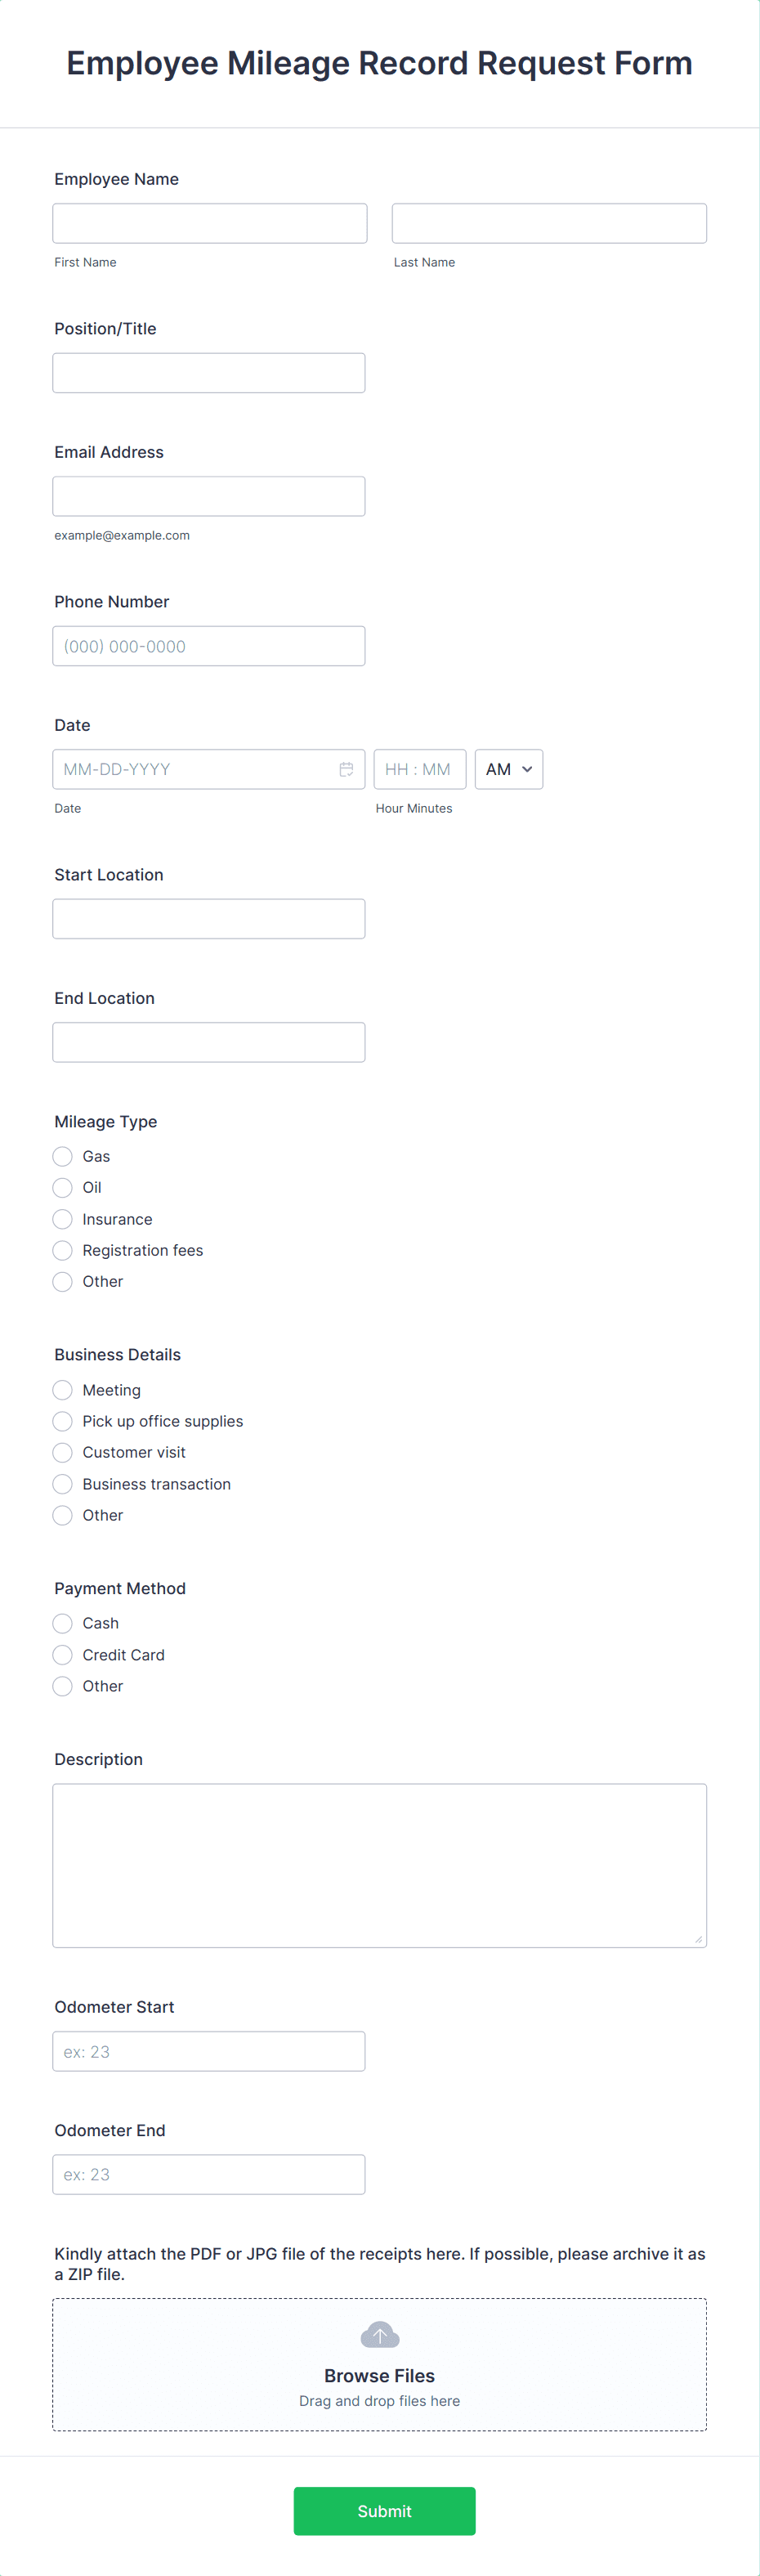Select Credit Card payment method
This screenshot has height=2576, width=760.
click(61, 1655)
